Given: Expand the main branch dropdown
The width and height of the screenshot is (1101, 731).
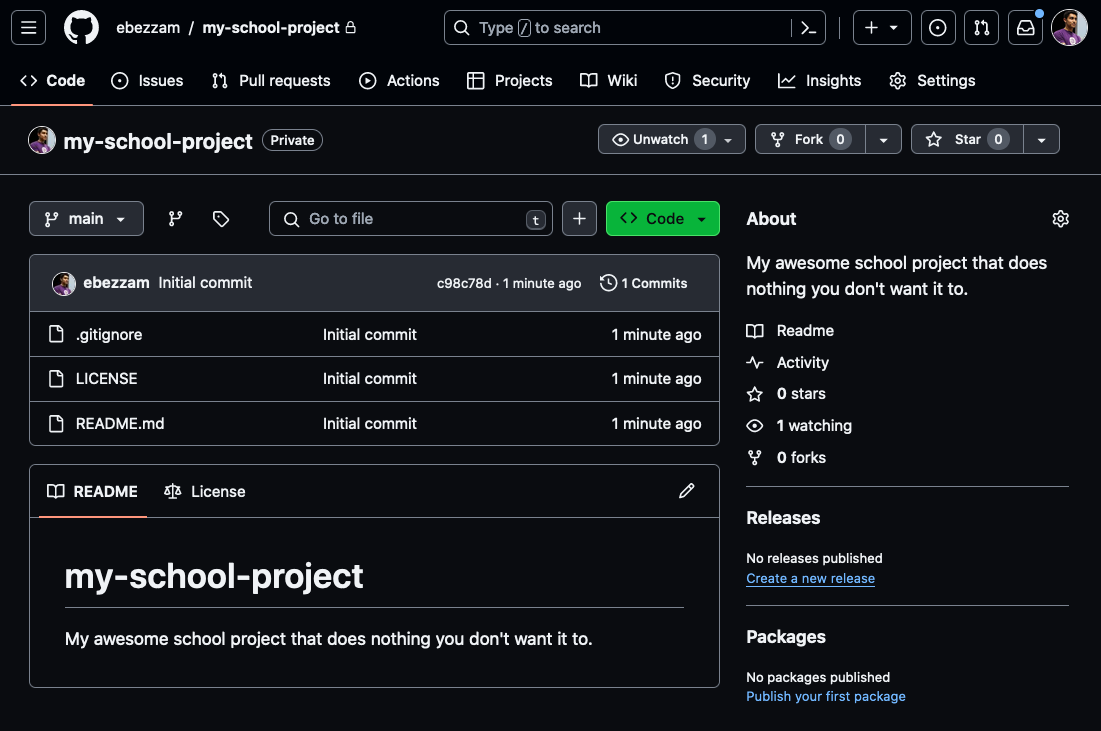Looking at the screenshot, I should tap(86, 218).
